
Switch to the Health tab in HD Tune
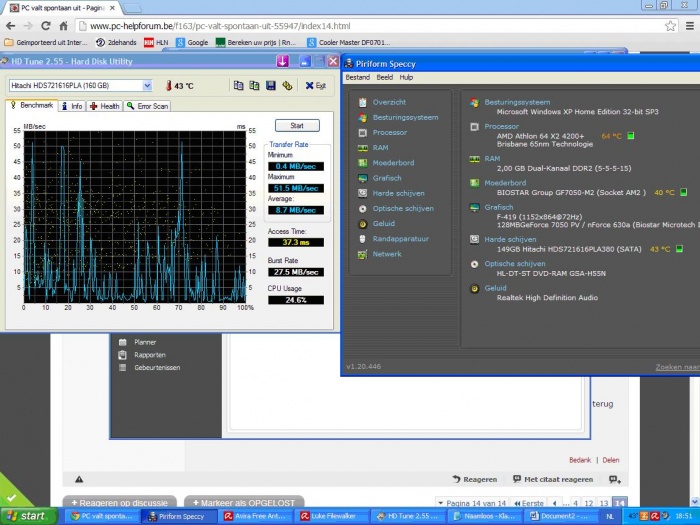click(104, 106)
